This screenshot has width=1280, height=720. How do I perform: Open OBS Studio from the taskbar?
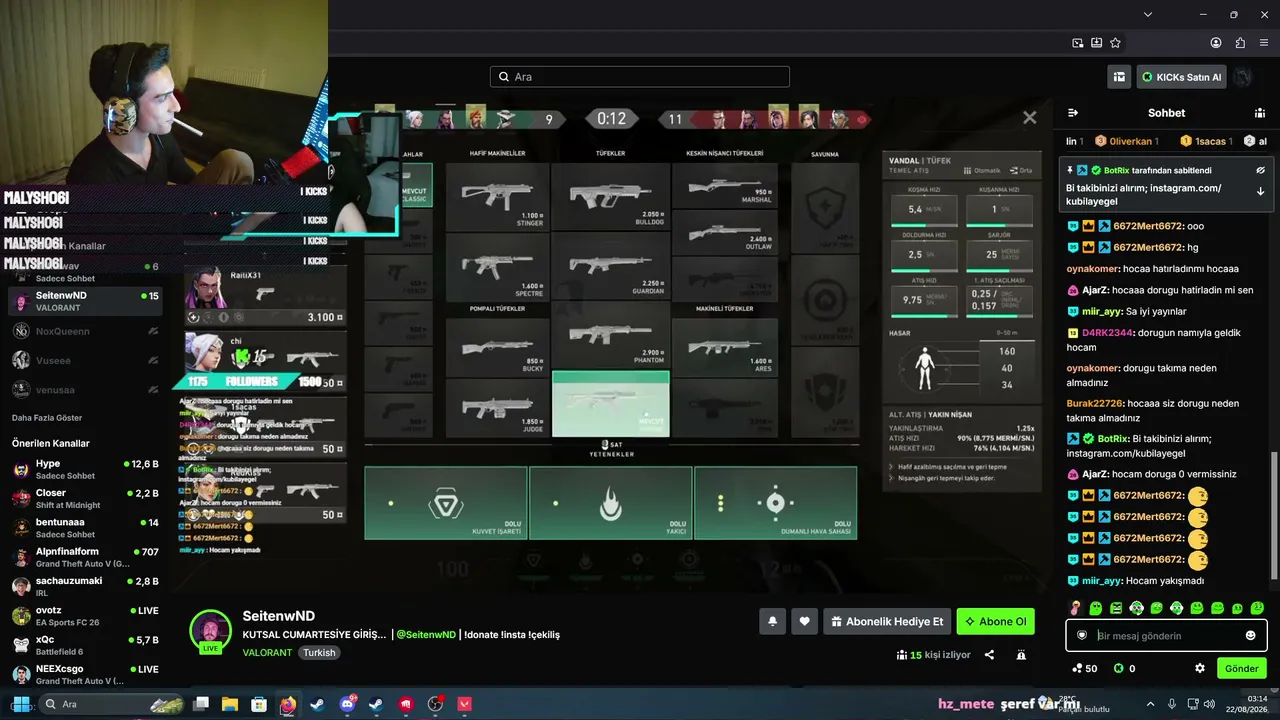[x=435, y=704]
